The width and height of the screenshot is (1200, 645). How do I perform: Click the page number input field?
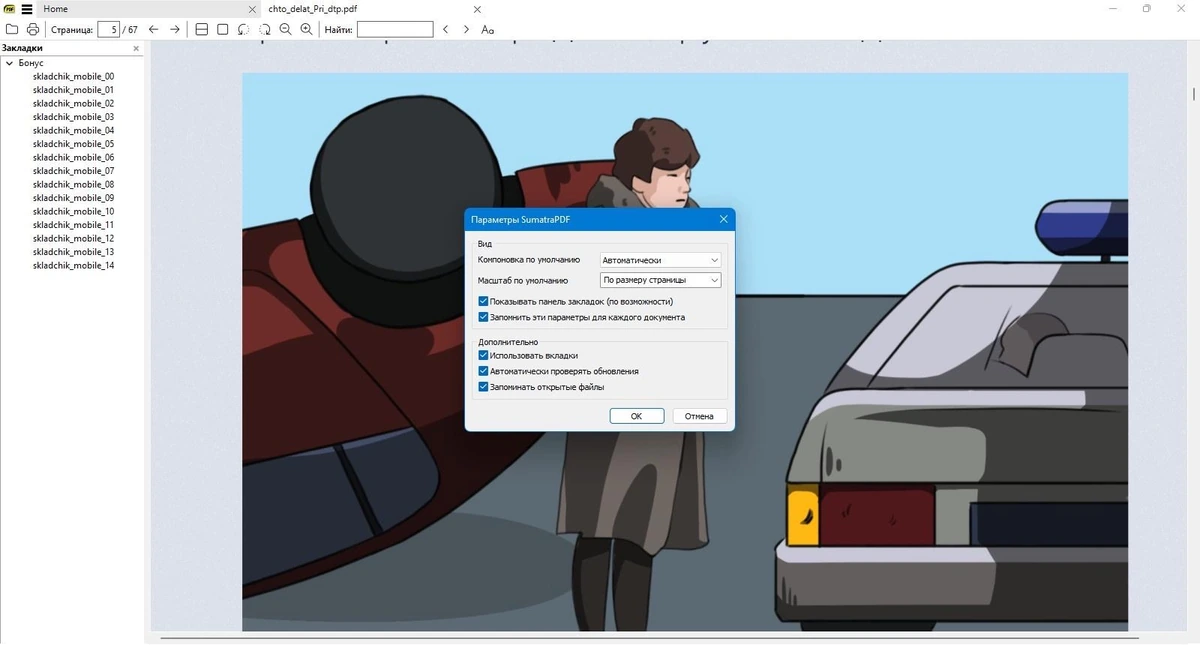[x=108, y=30]
